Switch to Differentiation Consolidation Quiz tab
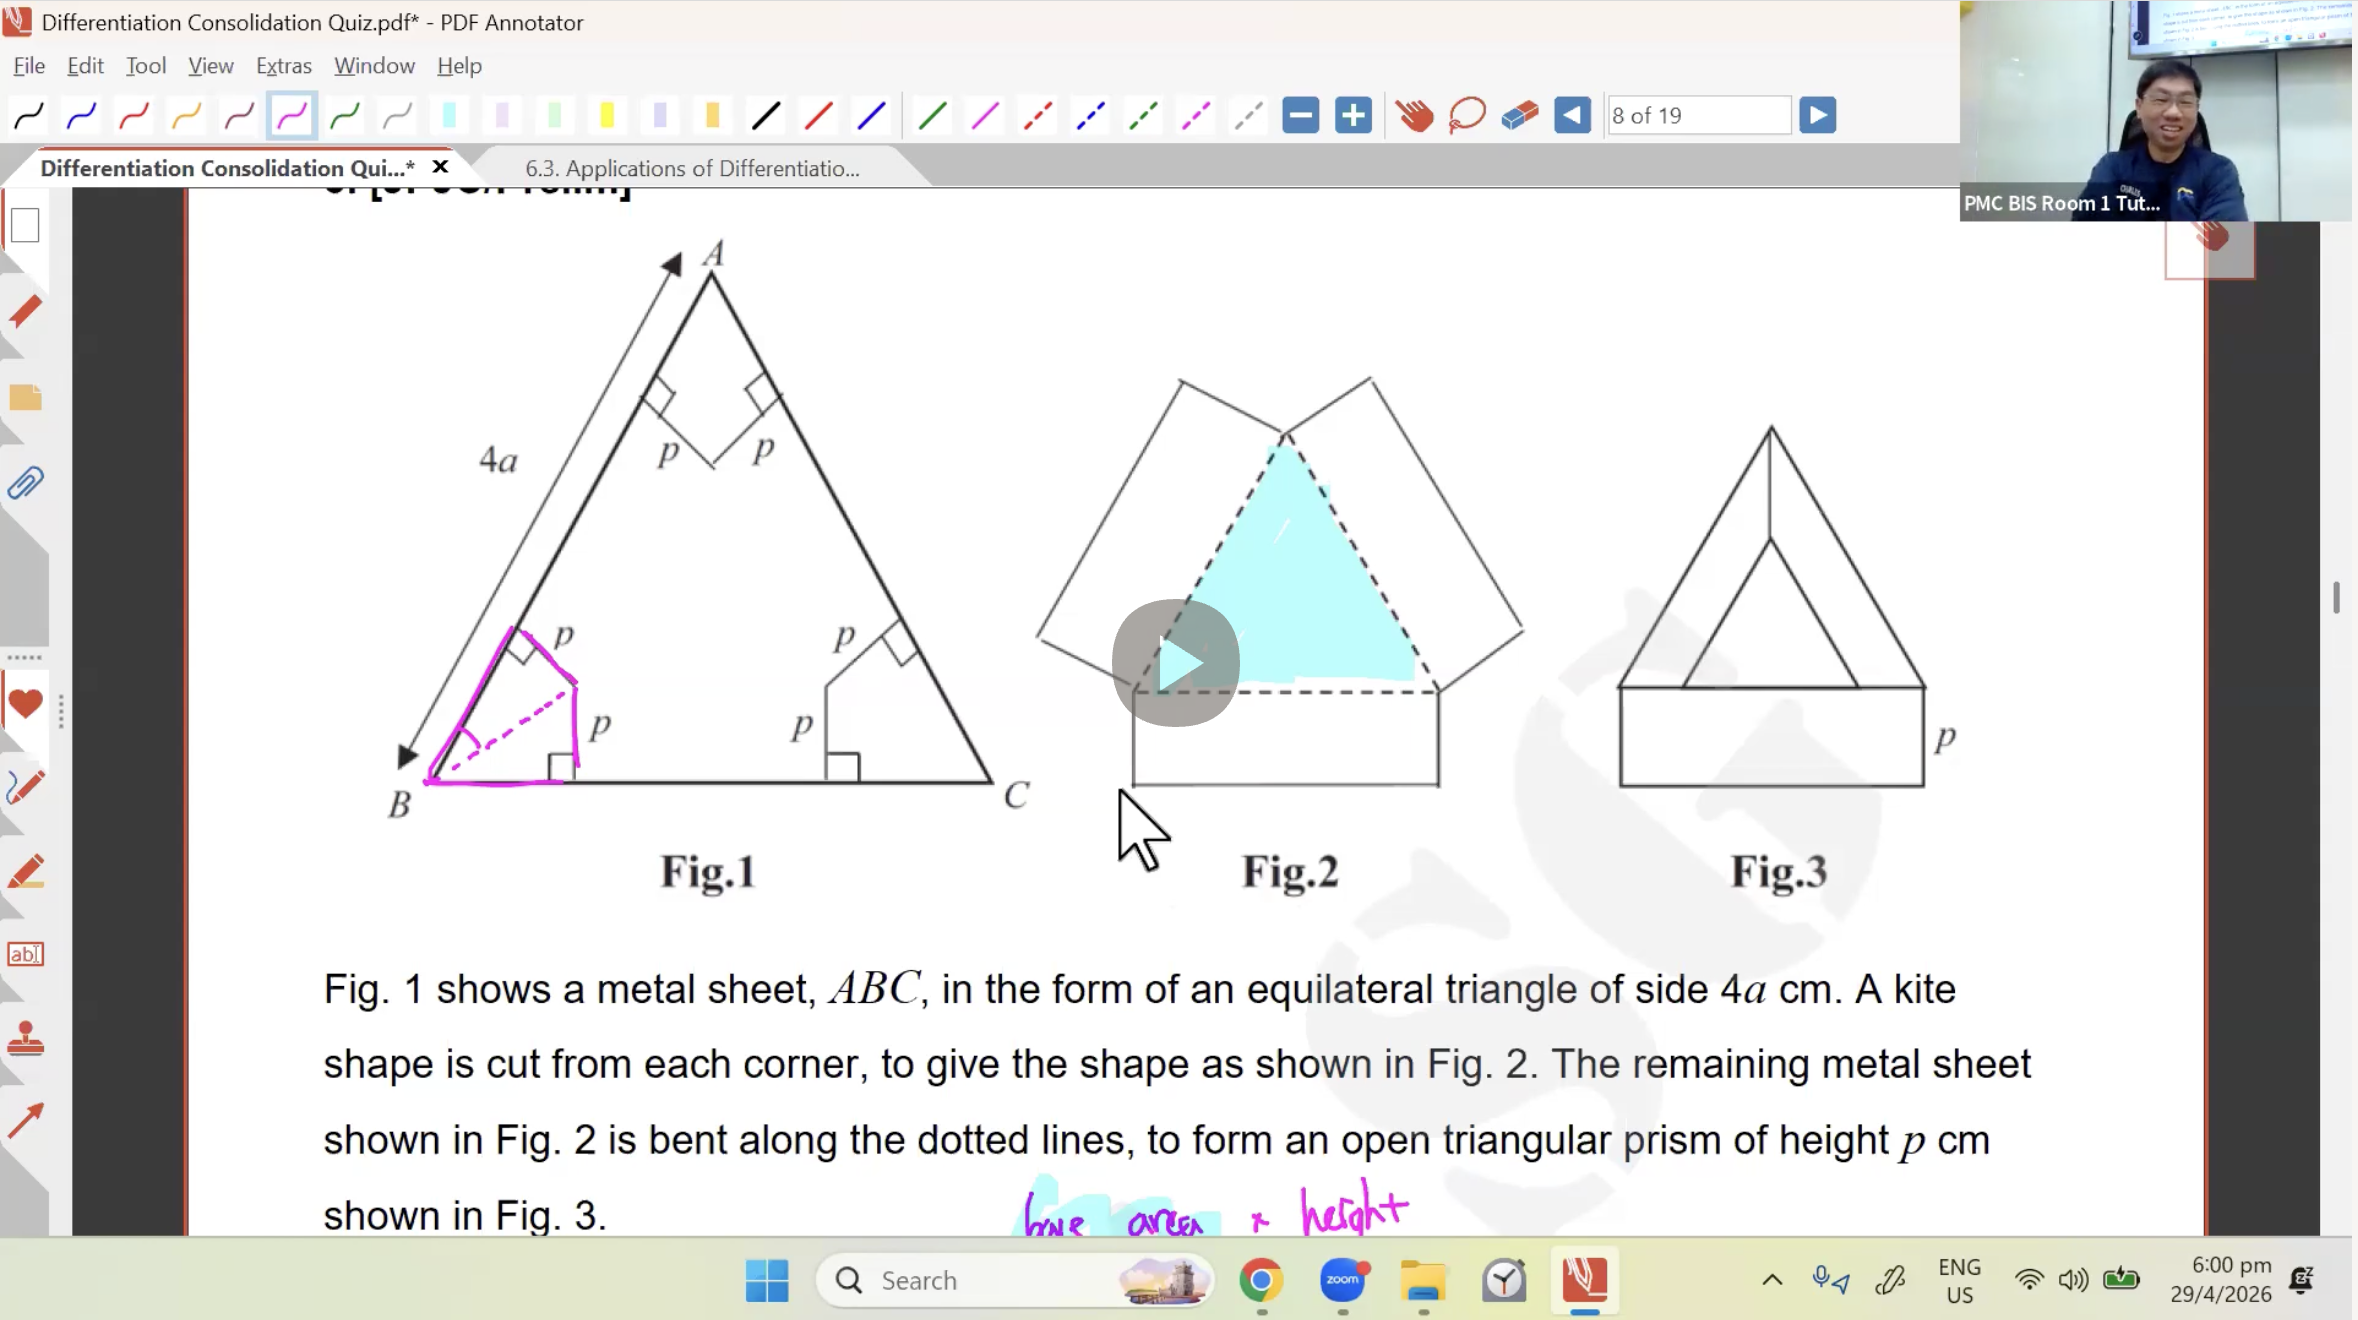The height and width of the screenshot is (1320, 2358). point(227,168)
